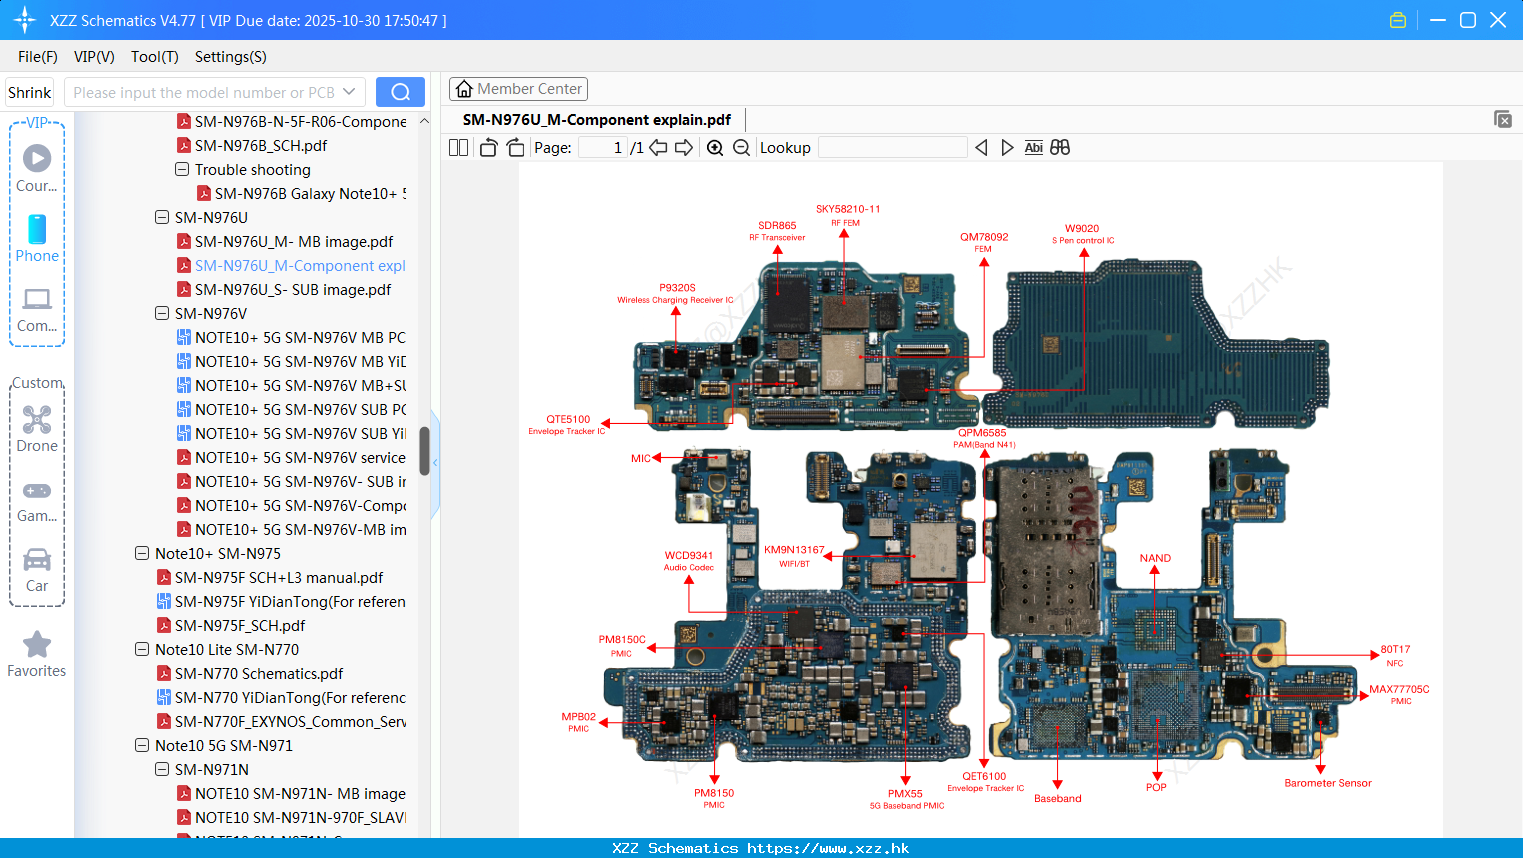Image resolution: width=1523 pixels, height=858 pixels.
Task: Open VIP menu
Action: pyautogui.click(x=94, y=57)
